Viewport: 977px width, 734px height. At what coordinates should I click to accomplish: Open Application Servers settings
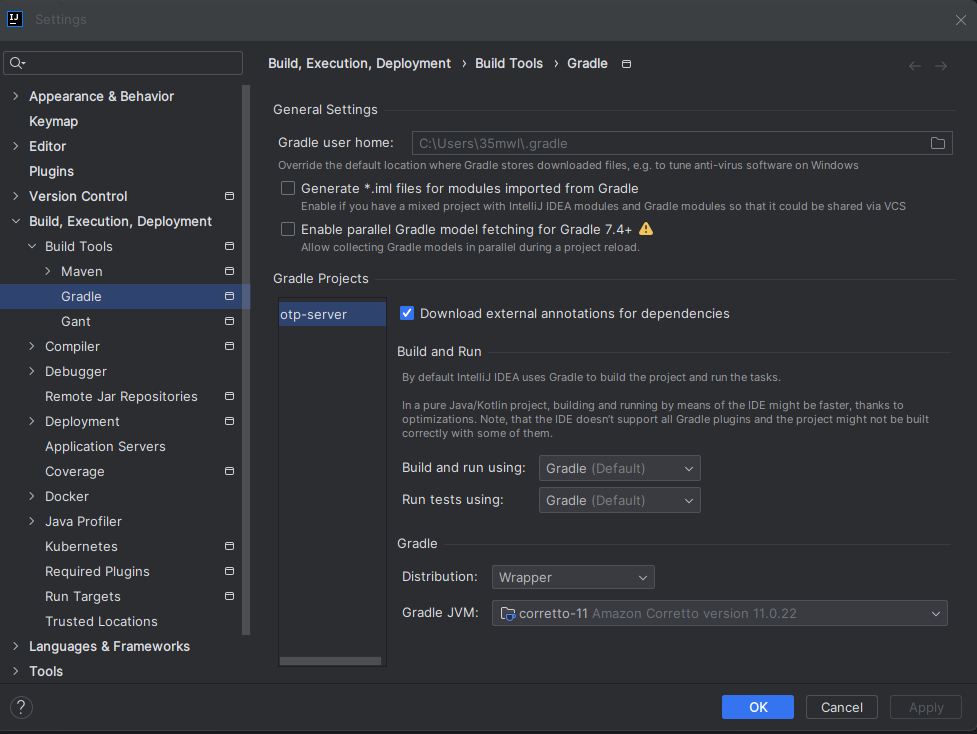[x=105, y=446]
